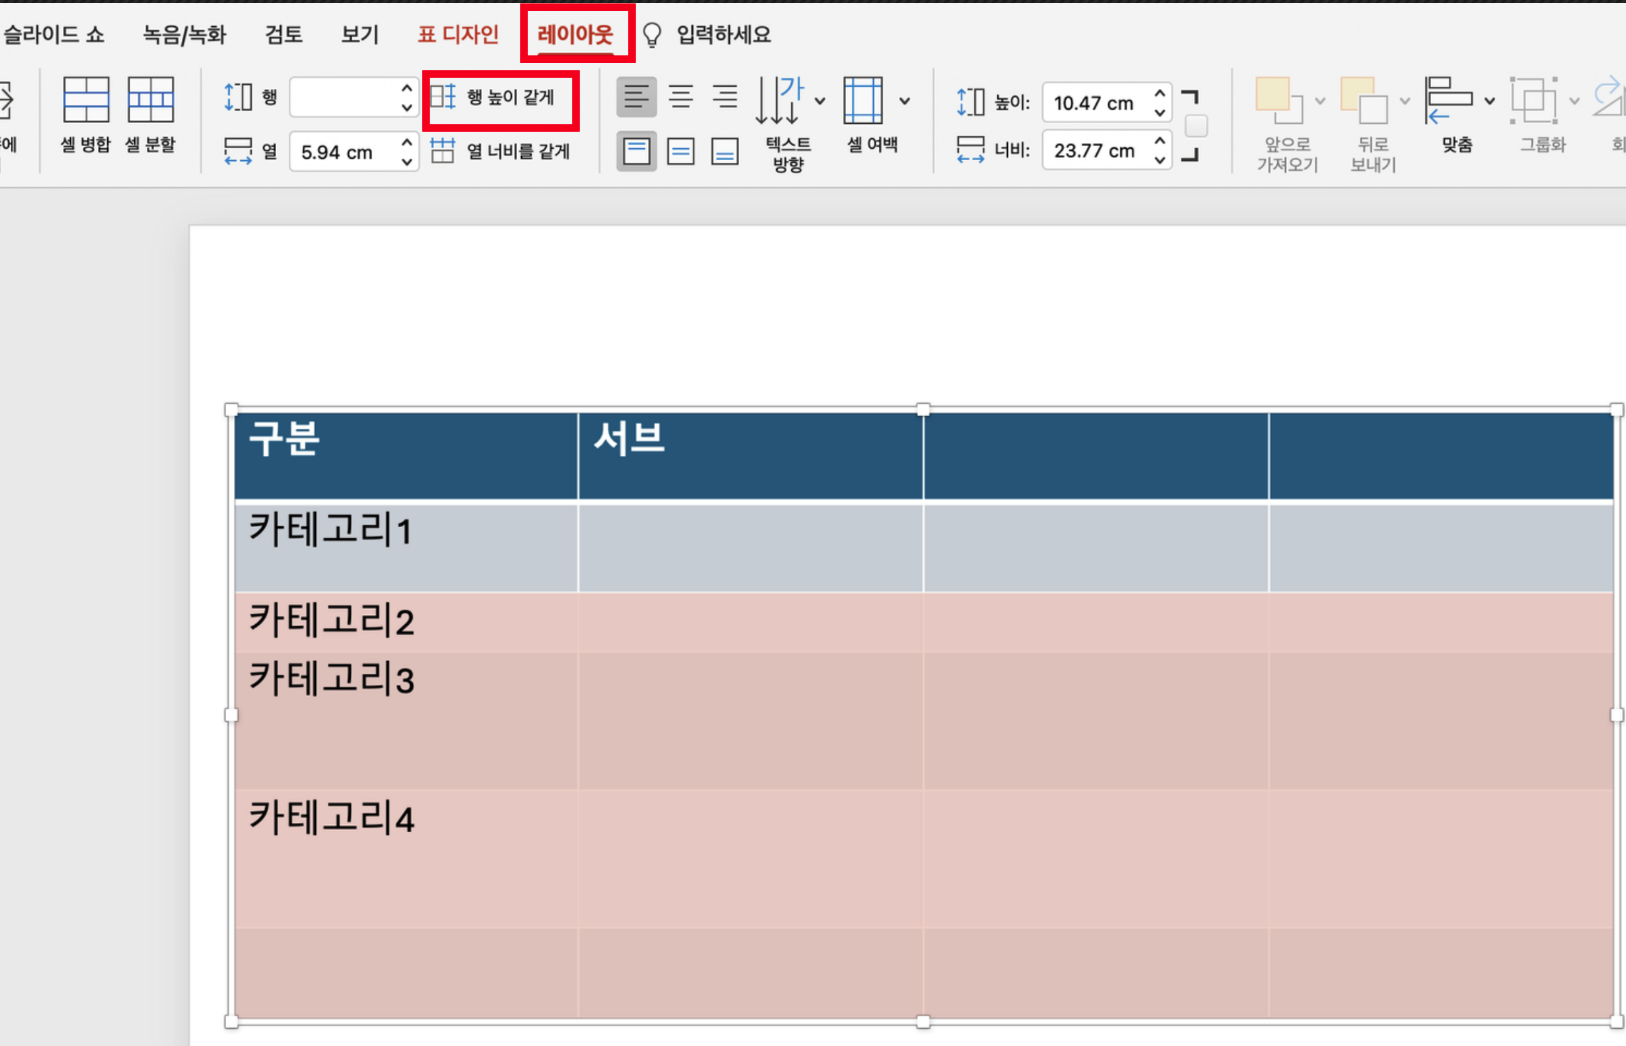Image resolution: width=1626 pixels, height=1046 pixels.
Task: Select the 카테고리4 cell
Action: coord(406,858)
